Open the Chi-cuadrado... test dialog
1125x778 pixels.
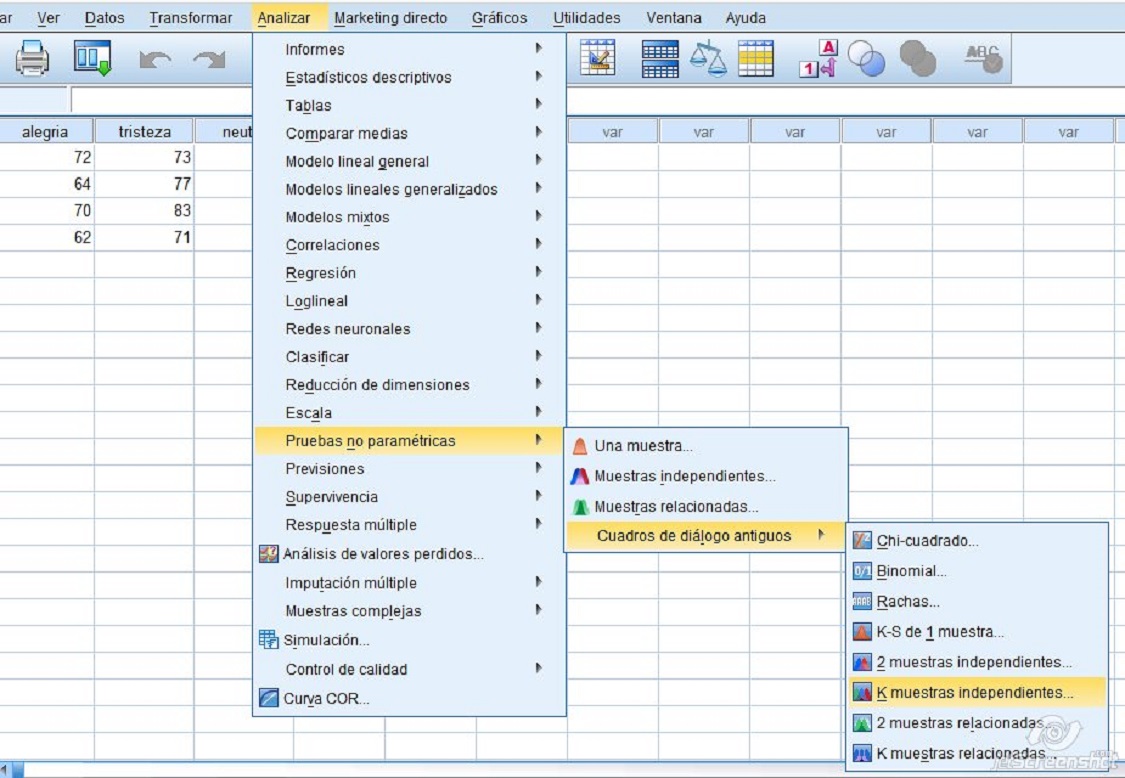(977, 540)
